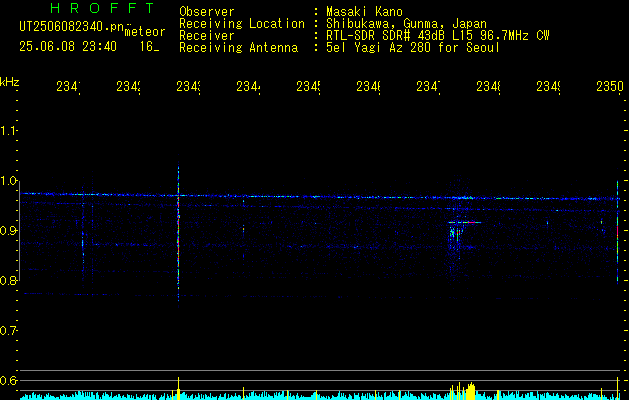Select the file name UT2506082340.pn

pos(72,26)
